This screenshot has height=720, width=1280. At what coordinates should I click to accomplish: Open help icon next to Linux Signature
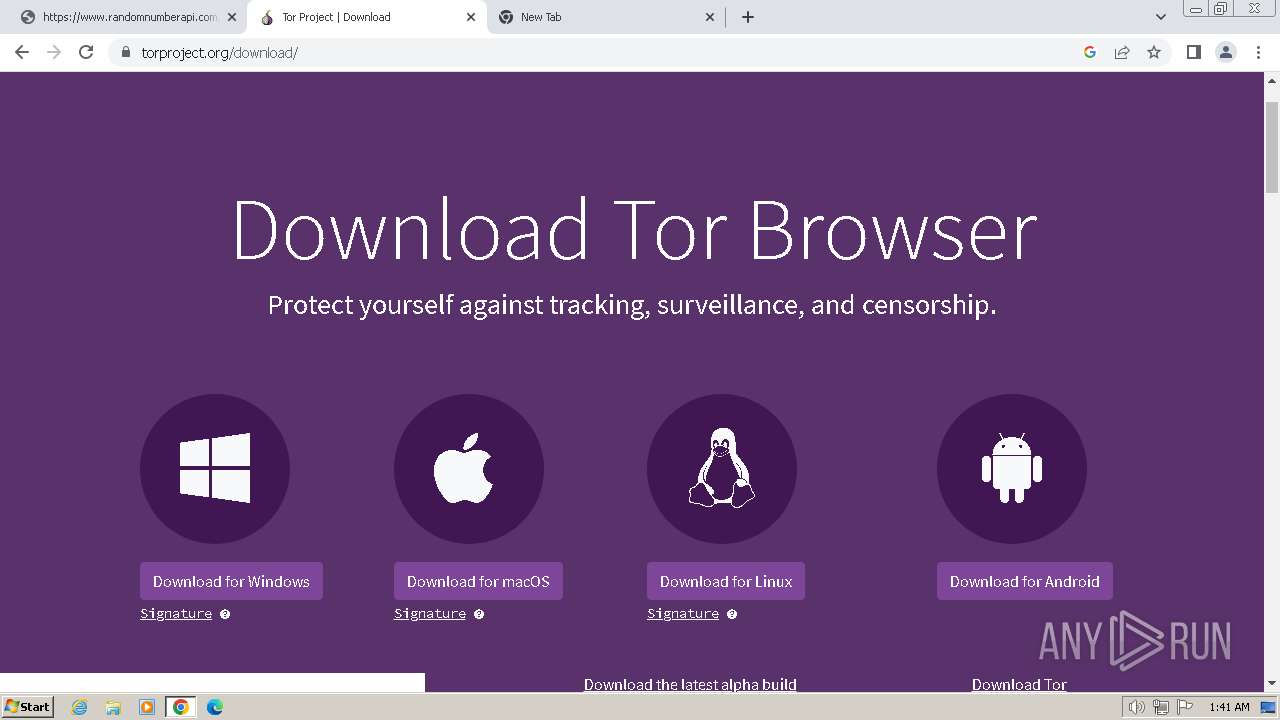click(x=732, y=614)
